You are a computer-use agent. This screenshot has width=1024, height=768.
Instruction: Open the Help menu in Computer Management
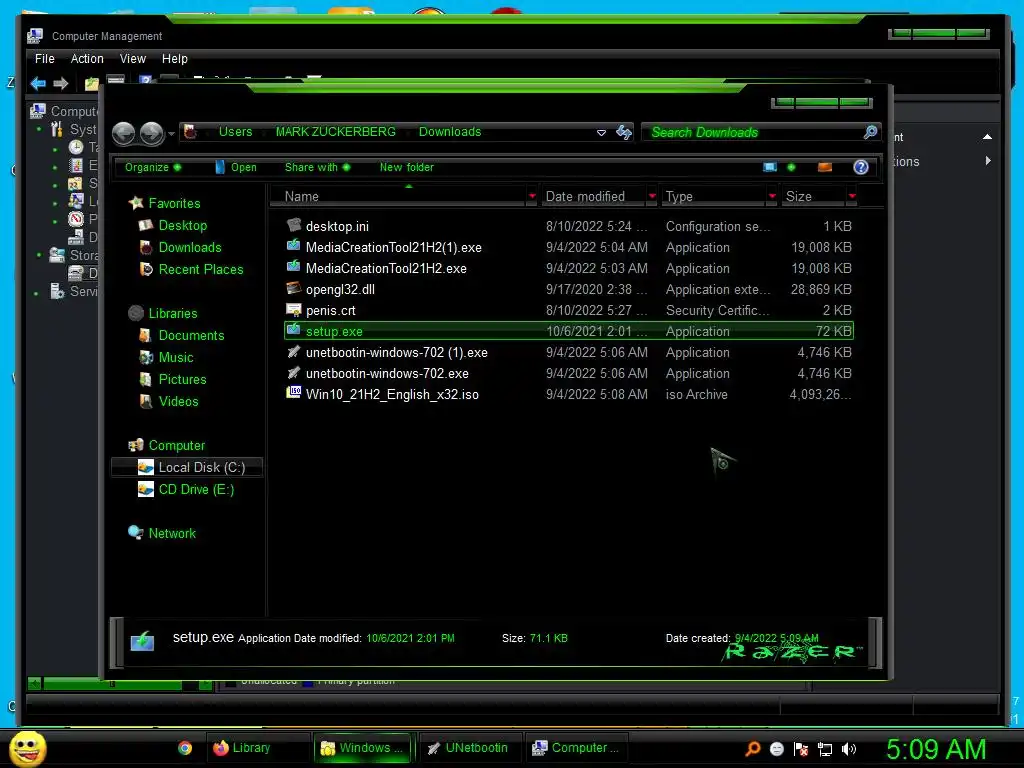[x=174, y=59]
